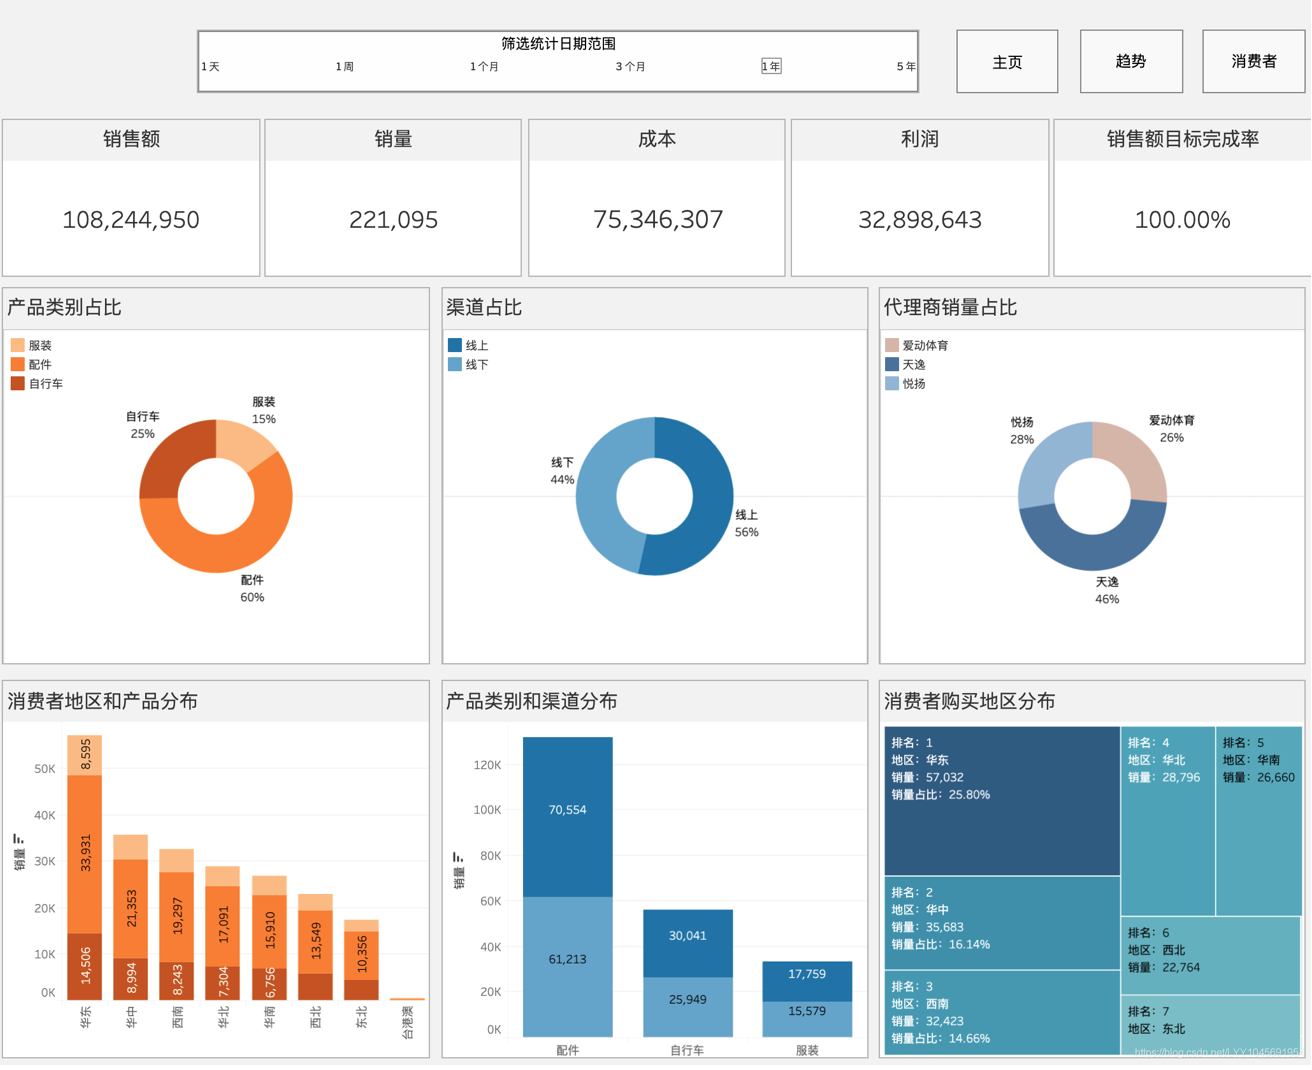Screen dimensions: 1312x1070
Task: Open the 趋势 dashboard
Action: pyautogui.click(x=1131, y=62)
